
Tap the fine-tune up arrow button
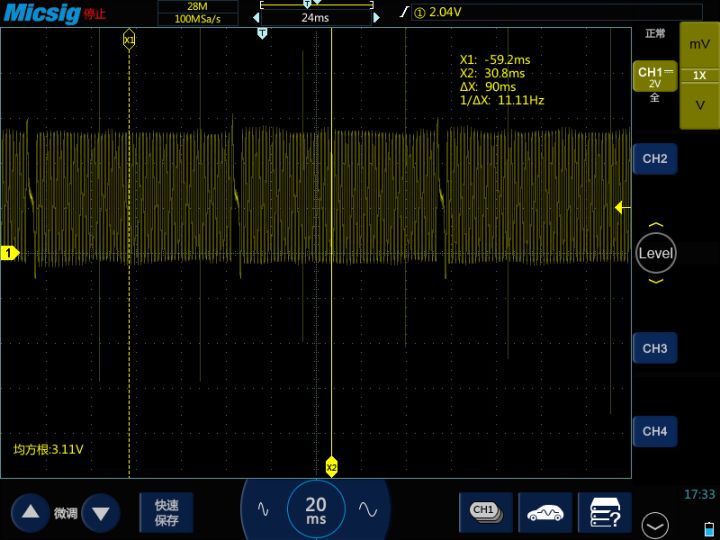point(30,513)
